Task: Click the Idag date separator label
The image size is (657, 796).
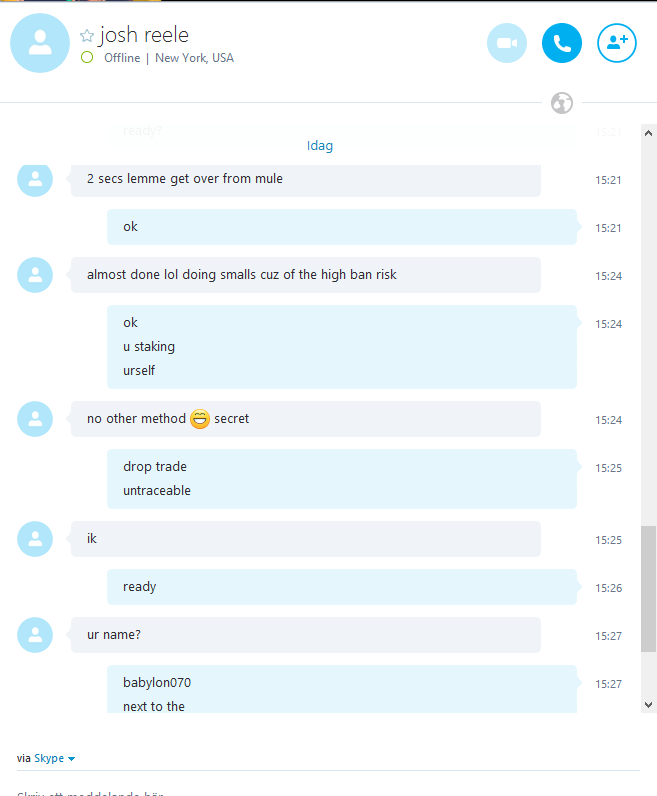Action: click(320, 146)
